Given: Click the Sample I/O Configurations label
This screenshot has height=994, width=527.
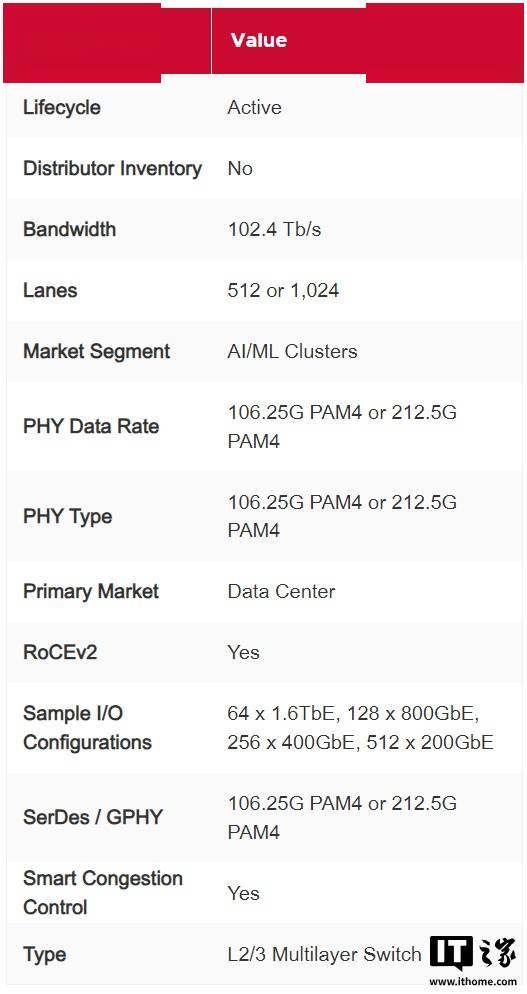Looking at the screenshot, I should pyautogui.click(x=87, y=728).
